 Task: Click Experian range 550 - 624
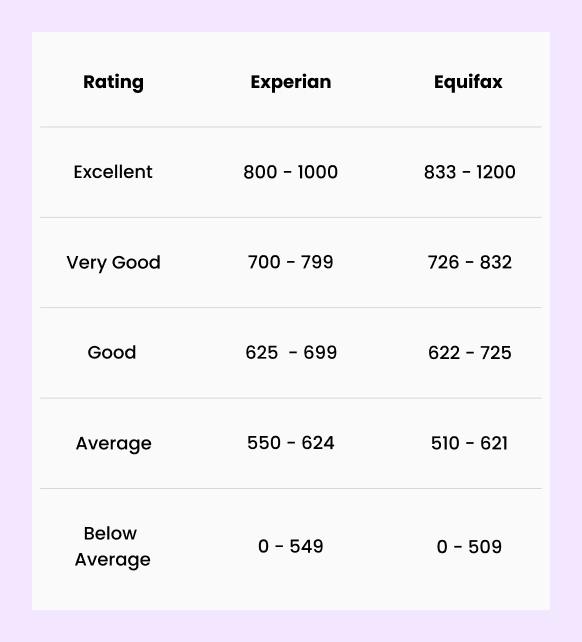pyautogui.click(x=291, y=443)
